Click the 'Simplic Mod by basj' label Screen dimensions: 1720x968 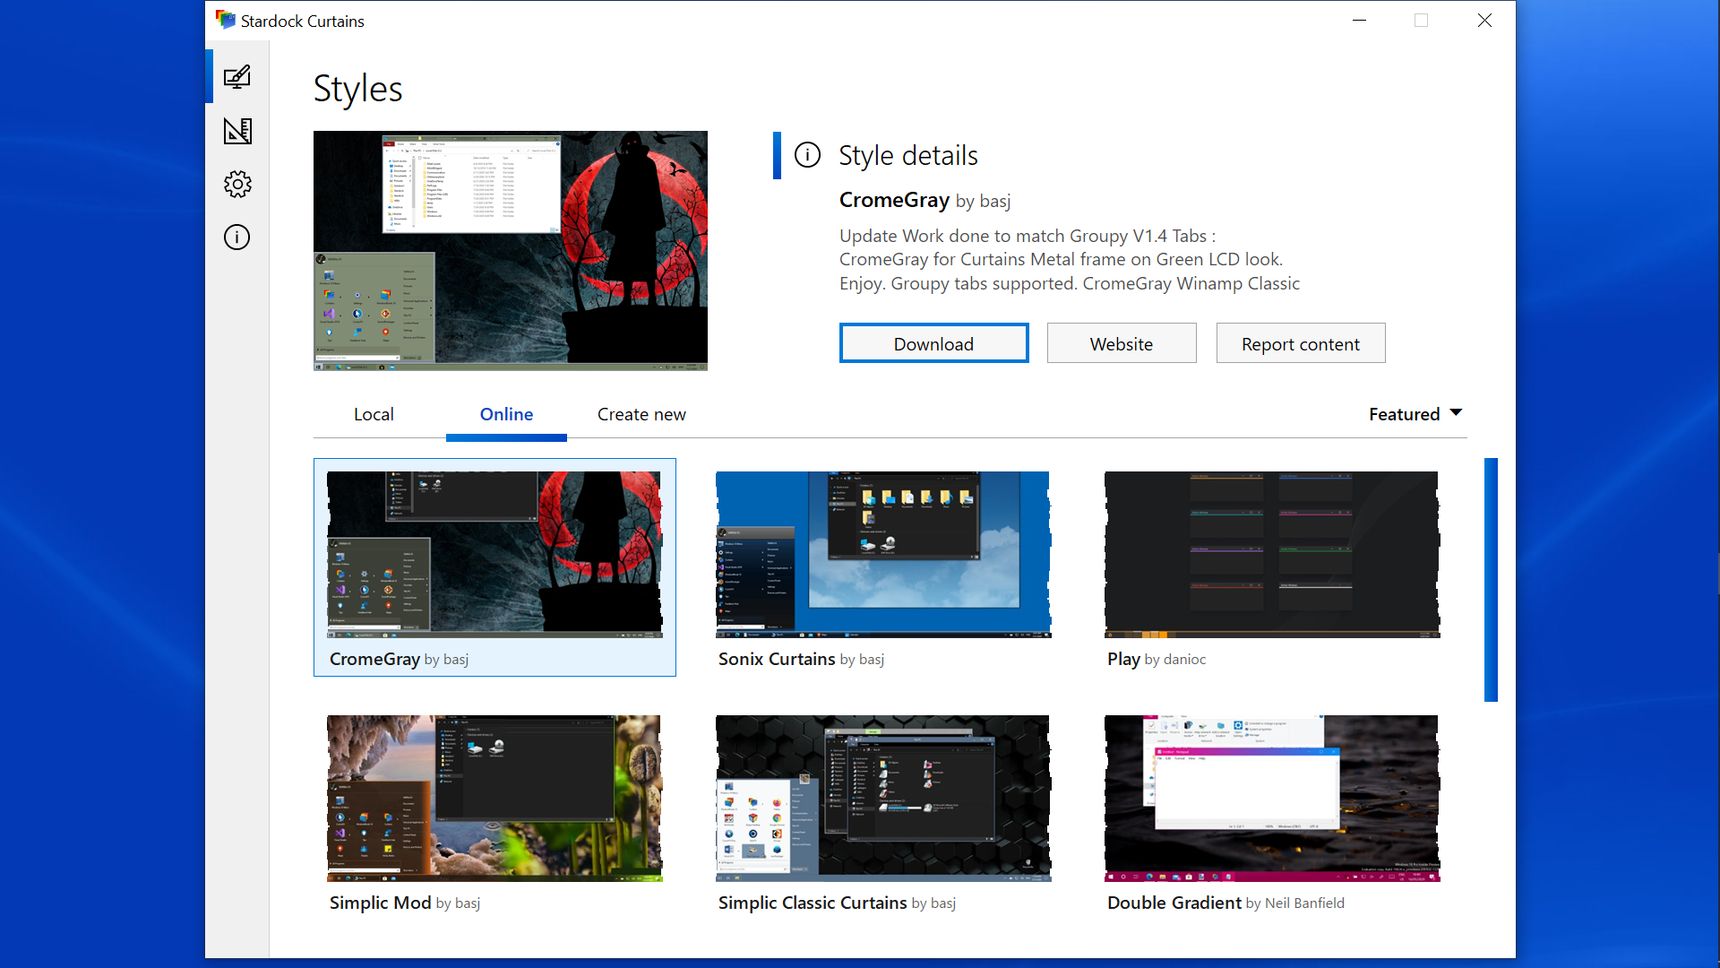click(x=405, y=903)
